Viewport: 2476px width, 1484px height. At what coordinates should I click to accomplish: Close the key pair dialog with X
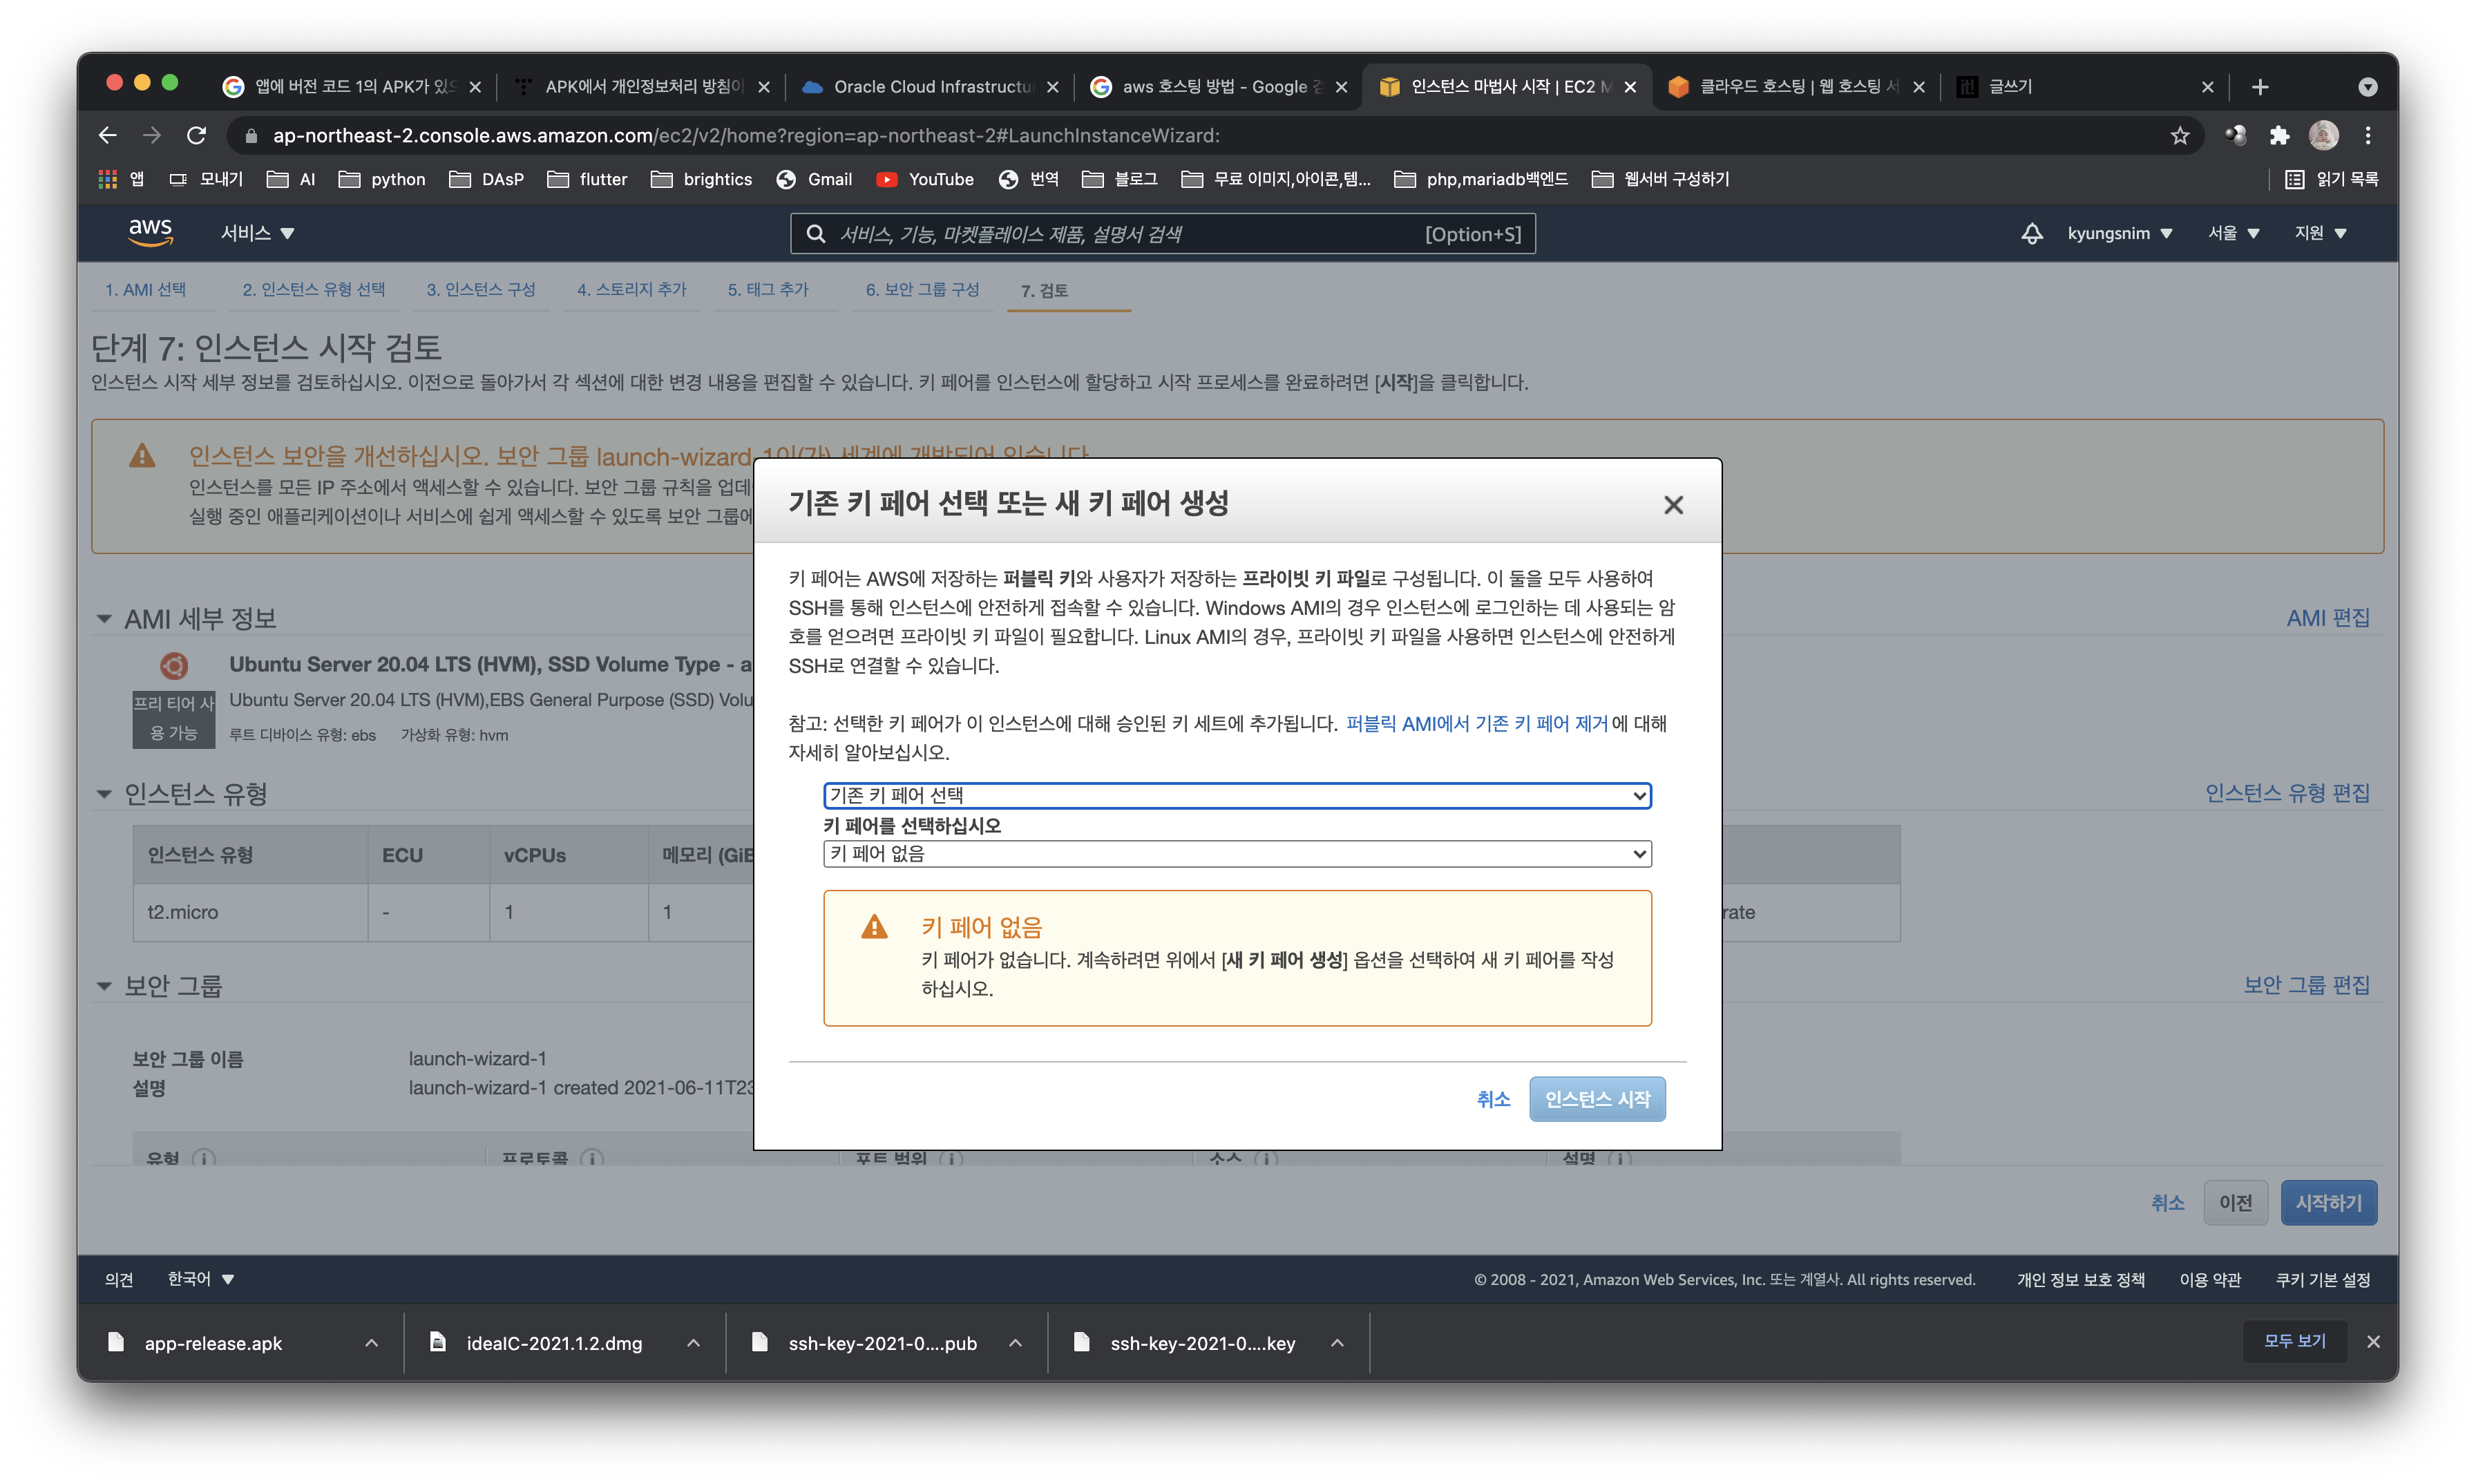coord(1673,505)
